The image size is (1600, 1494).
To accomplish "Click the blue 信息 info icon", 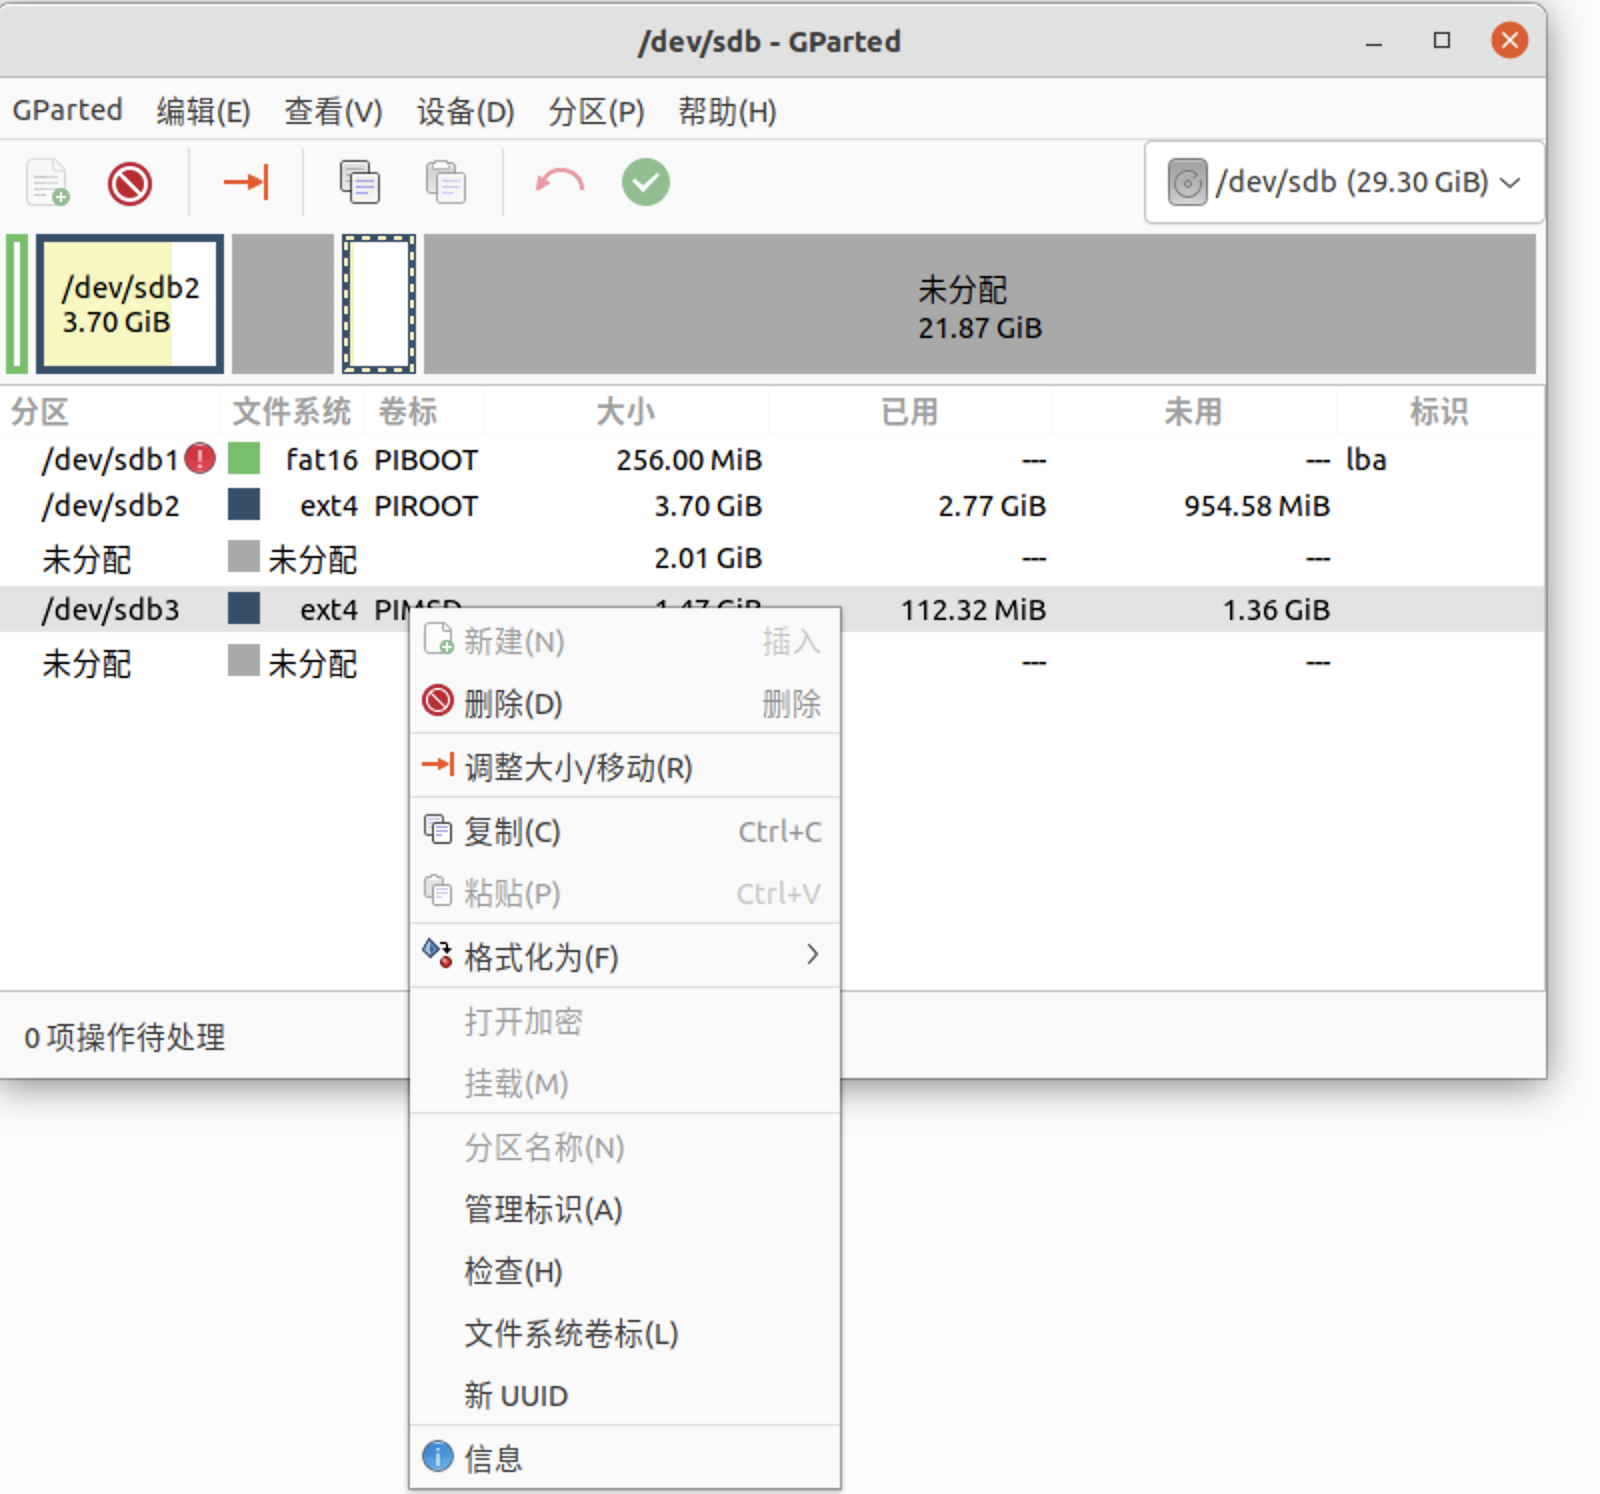I will coord(438,1457).
